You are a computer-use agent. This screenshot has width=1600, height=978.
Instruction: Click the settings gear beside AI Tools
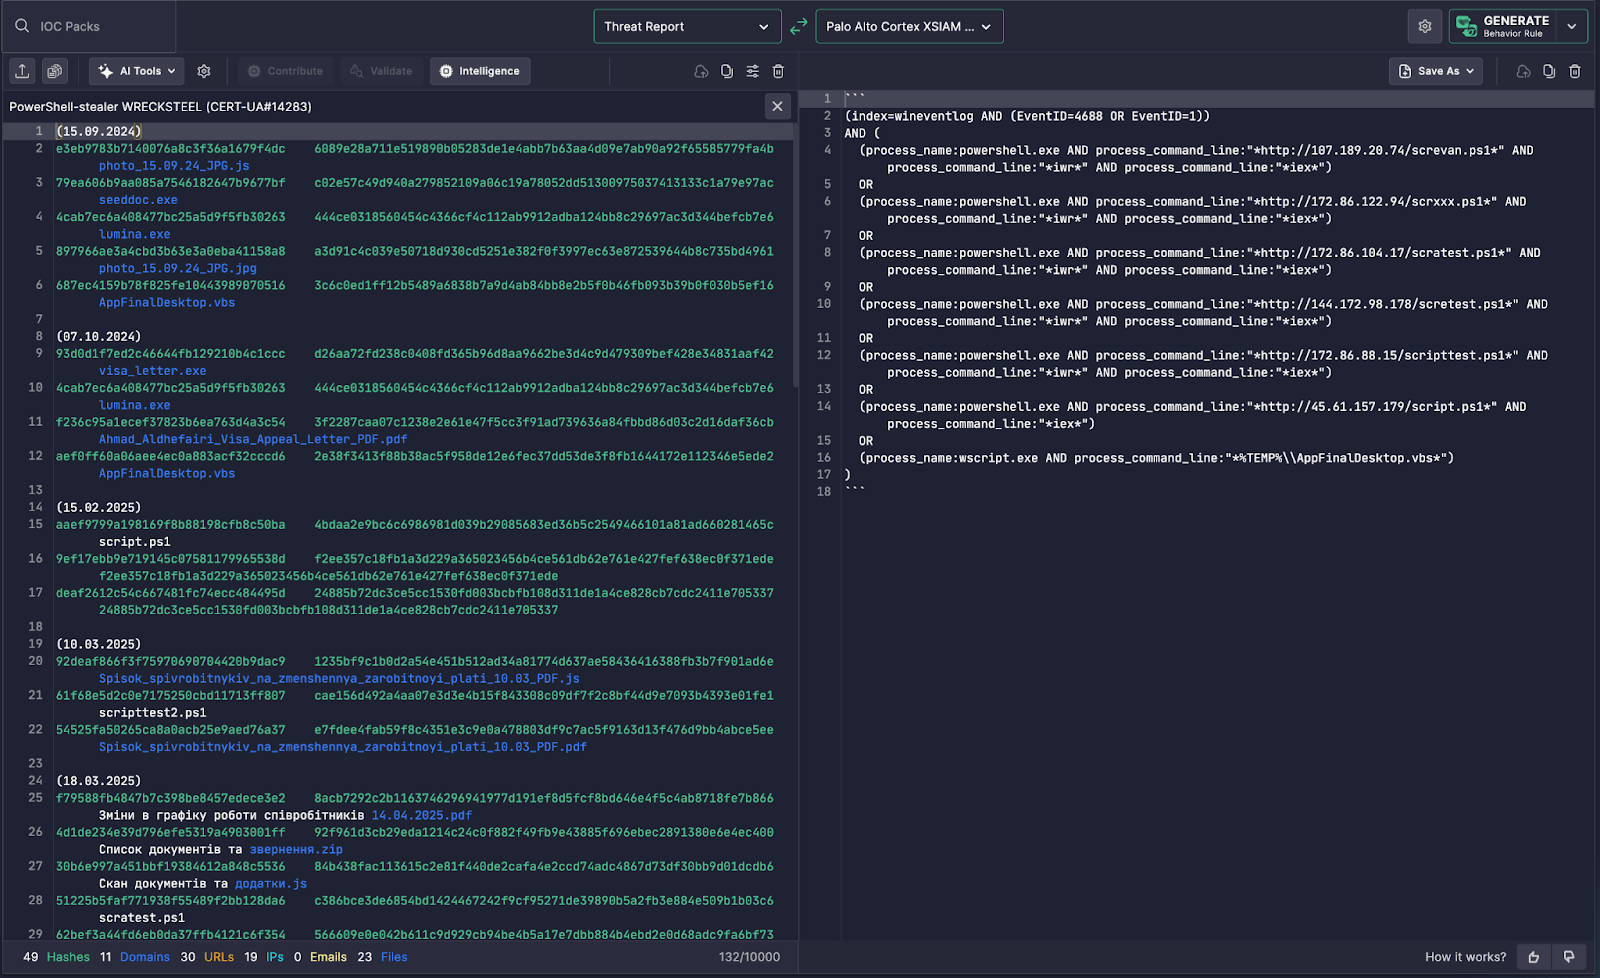(x=204, y=71)
